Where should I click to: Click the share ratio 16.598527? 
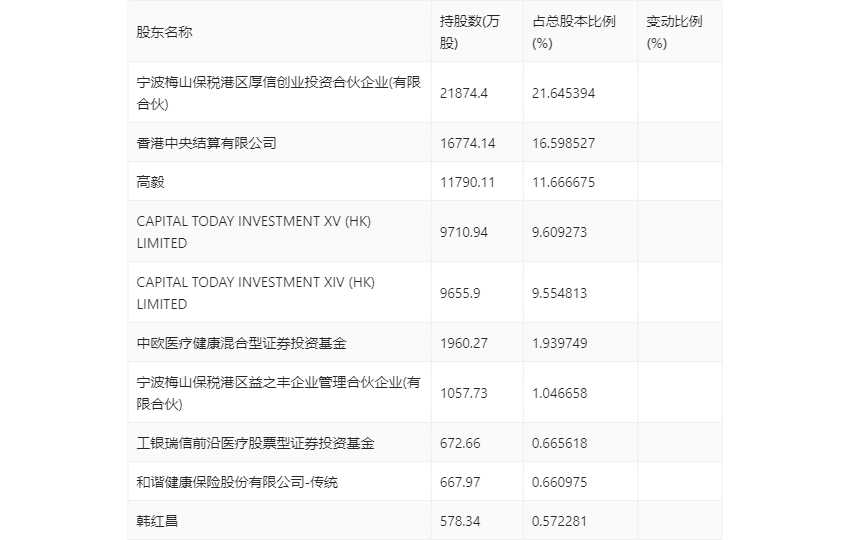click(x=563, y=143)
